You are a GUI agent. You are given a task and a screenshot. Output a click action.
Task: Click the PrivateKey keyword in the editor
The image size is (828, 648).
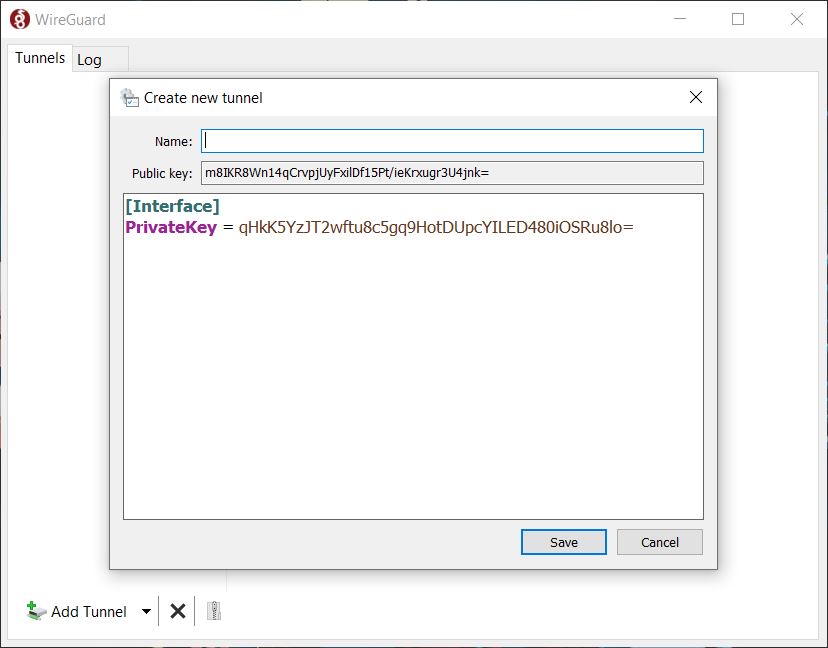171,227
